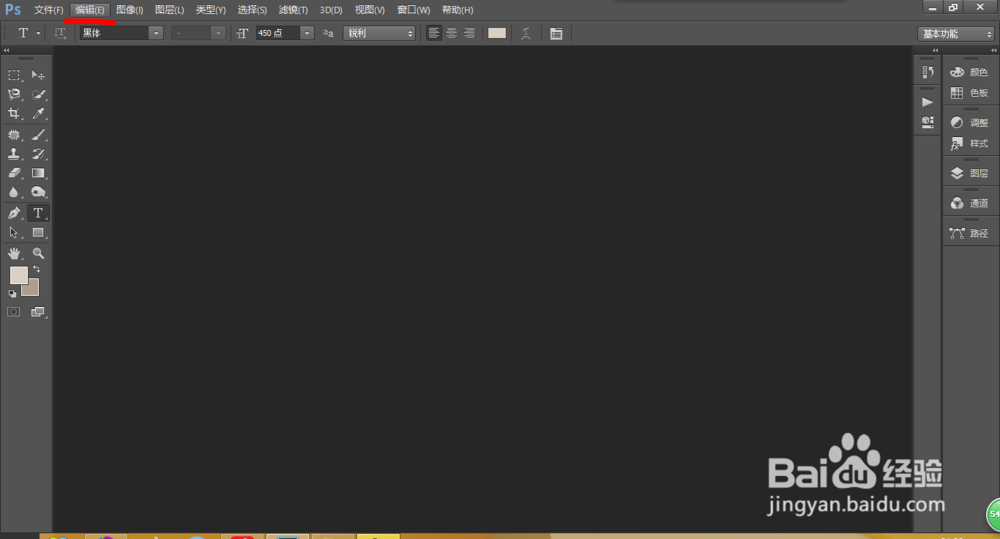Reset default foreground and background colors
This screenshot has height=539, width=1000.
click(12, 293)
